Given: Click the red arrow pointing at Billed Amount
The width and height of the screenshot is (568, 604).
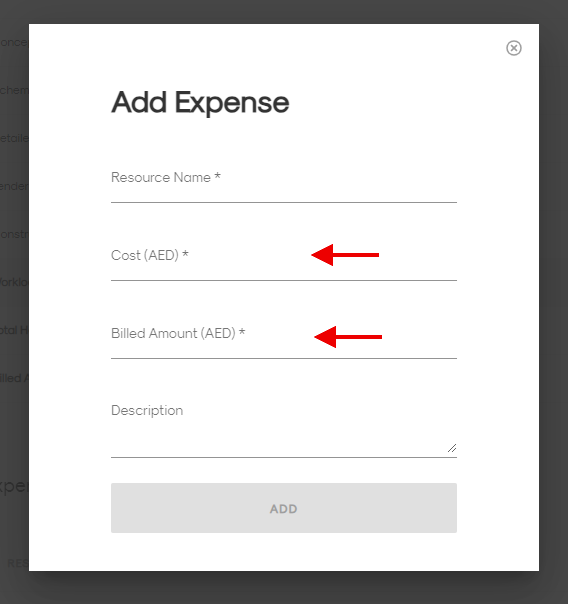Looking at the screenshot, I should [x=348, y=337].
